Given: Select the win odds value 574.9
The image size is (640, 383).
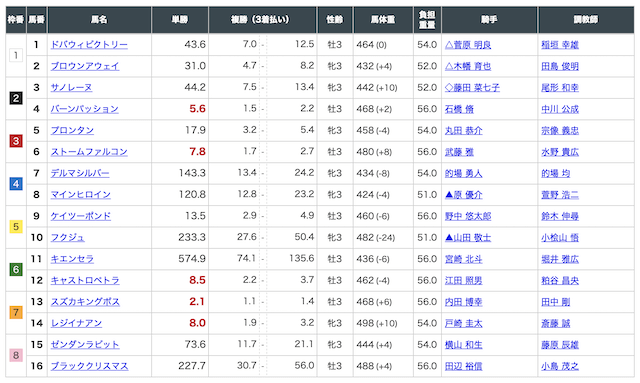Looking at the screenshot, I should coord(192,259).
